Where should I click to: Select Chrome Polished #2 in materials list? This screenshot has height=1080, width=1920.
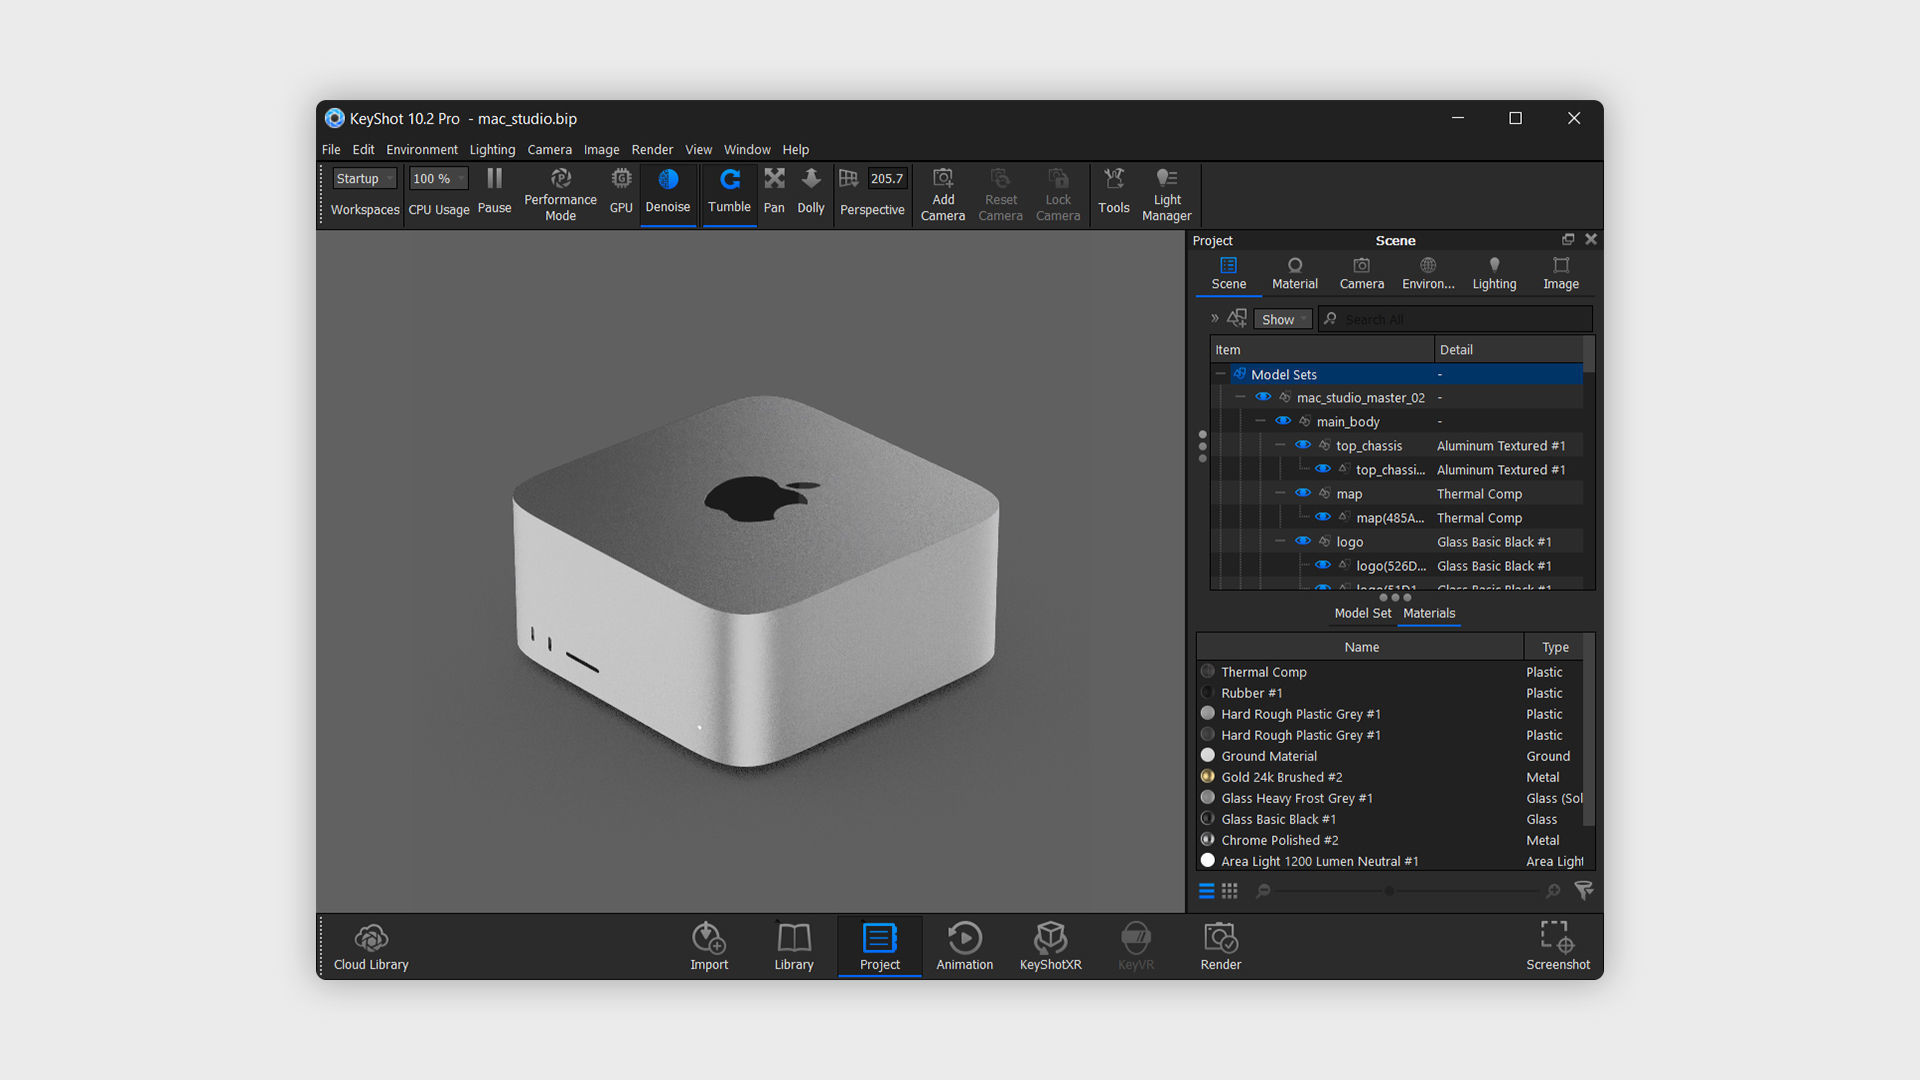point(1390,840)
